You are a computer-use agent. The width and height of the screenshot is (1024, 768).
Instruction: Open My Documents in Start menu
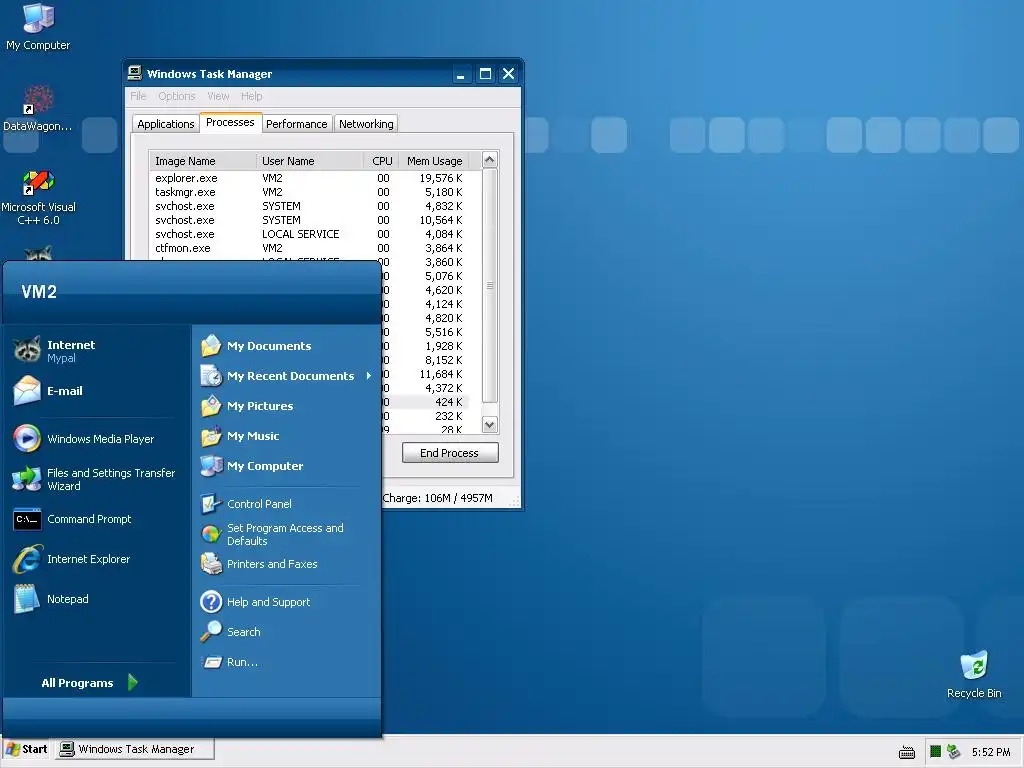pyautogui.click(x=255, y=345)
